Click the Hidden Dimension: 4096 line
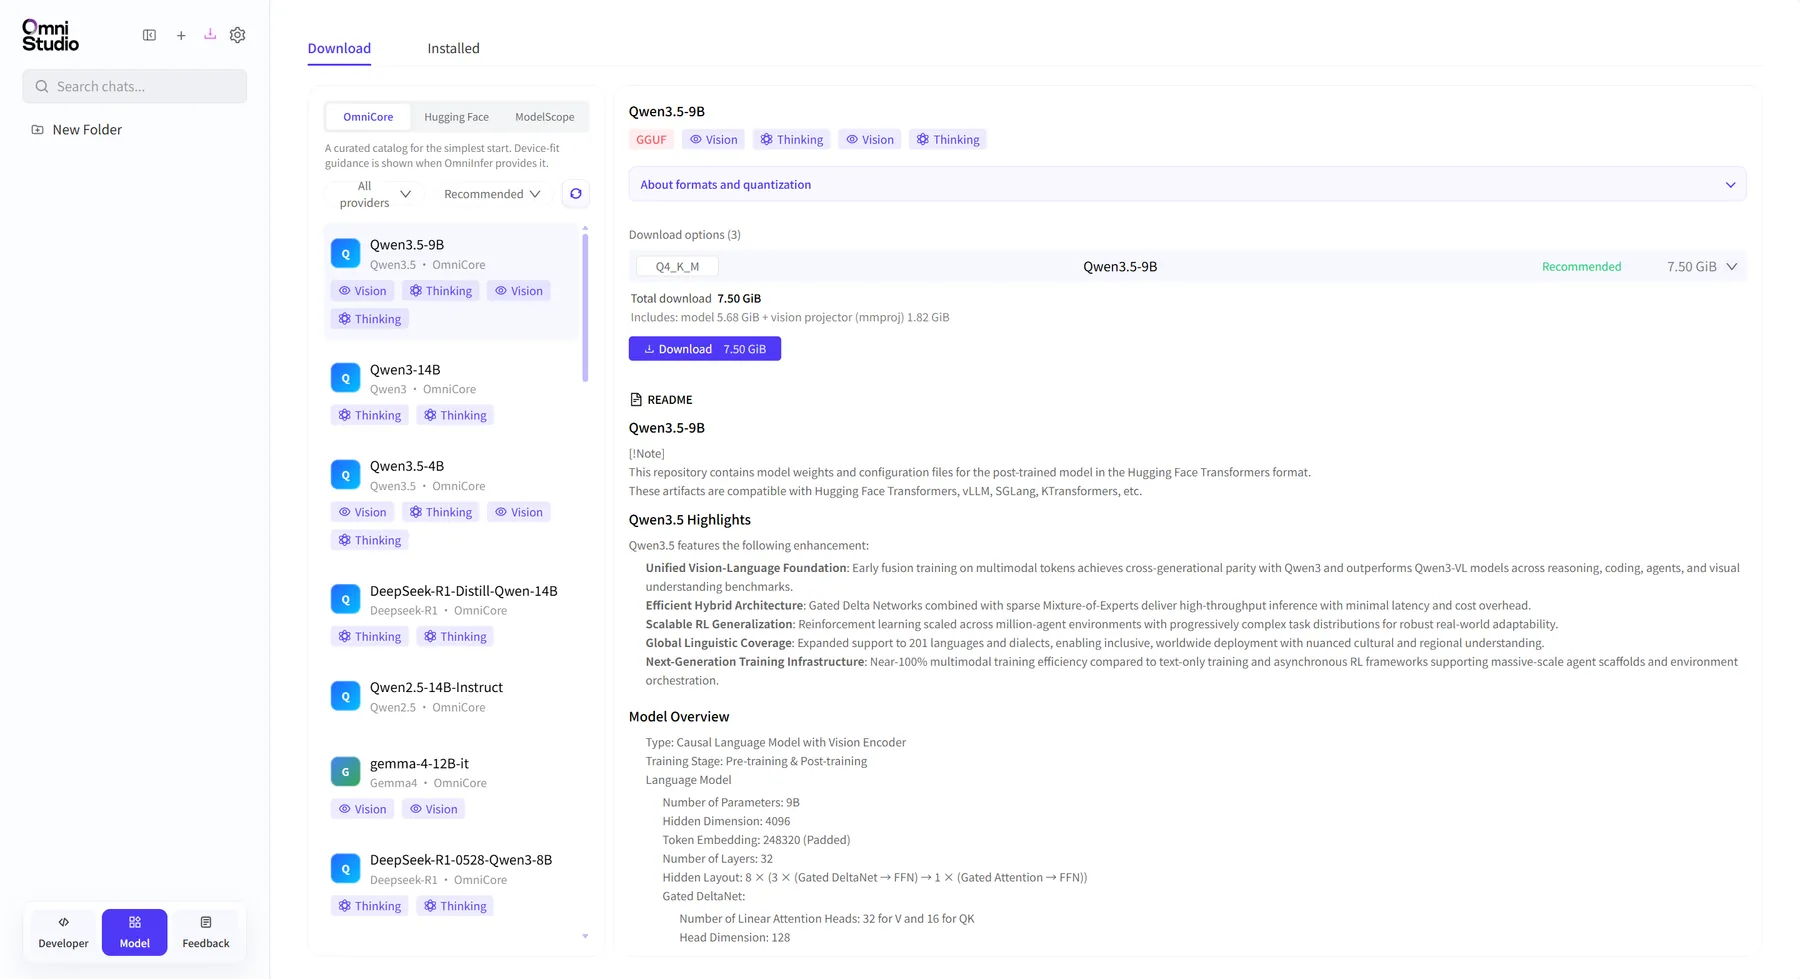The width and height of the screenshot is (1800, 979). (726, 822)
